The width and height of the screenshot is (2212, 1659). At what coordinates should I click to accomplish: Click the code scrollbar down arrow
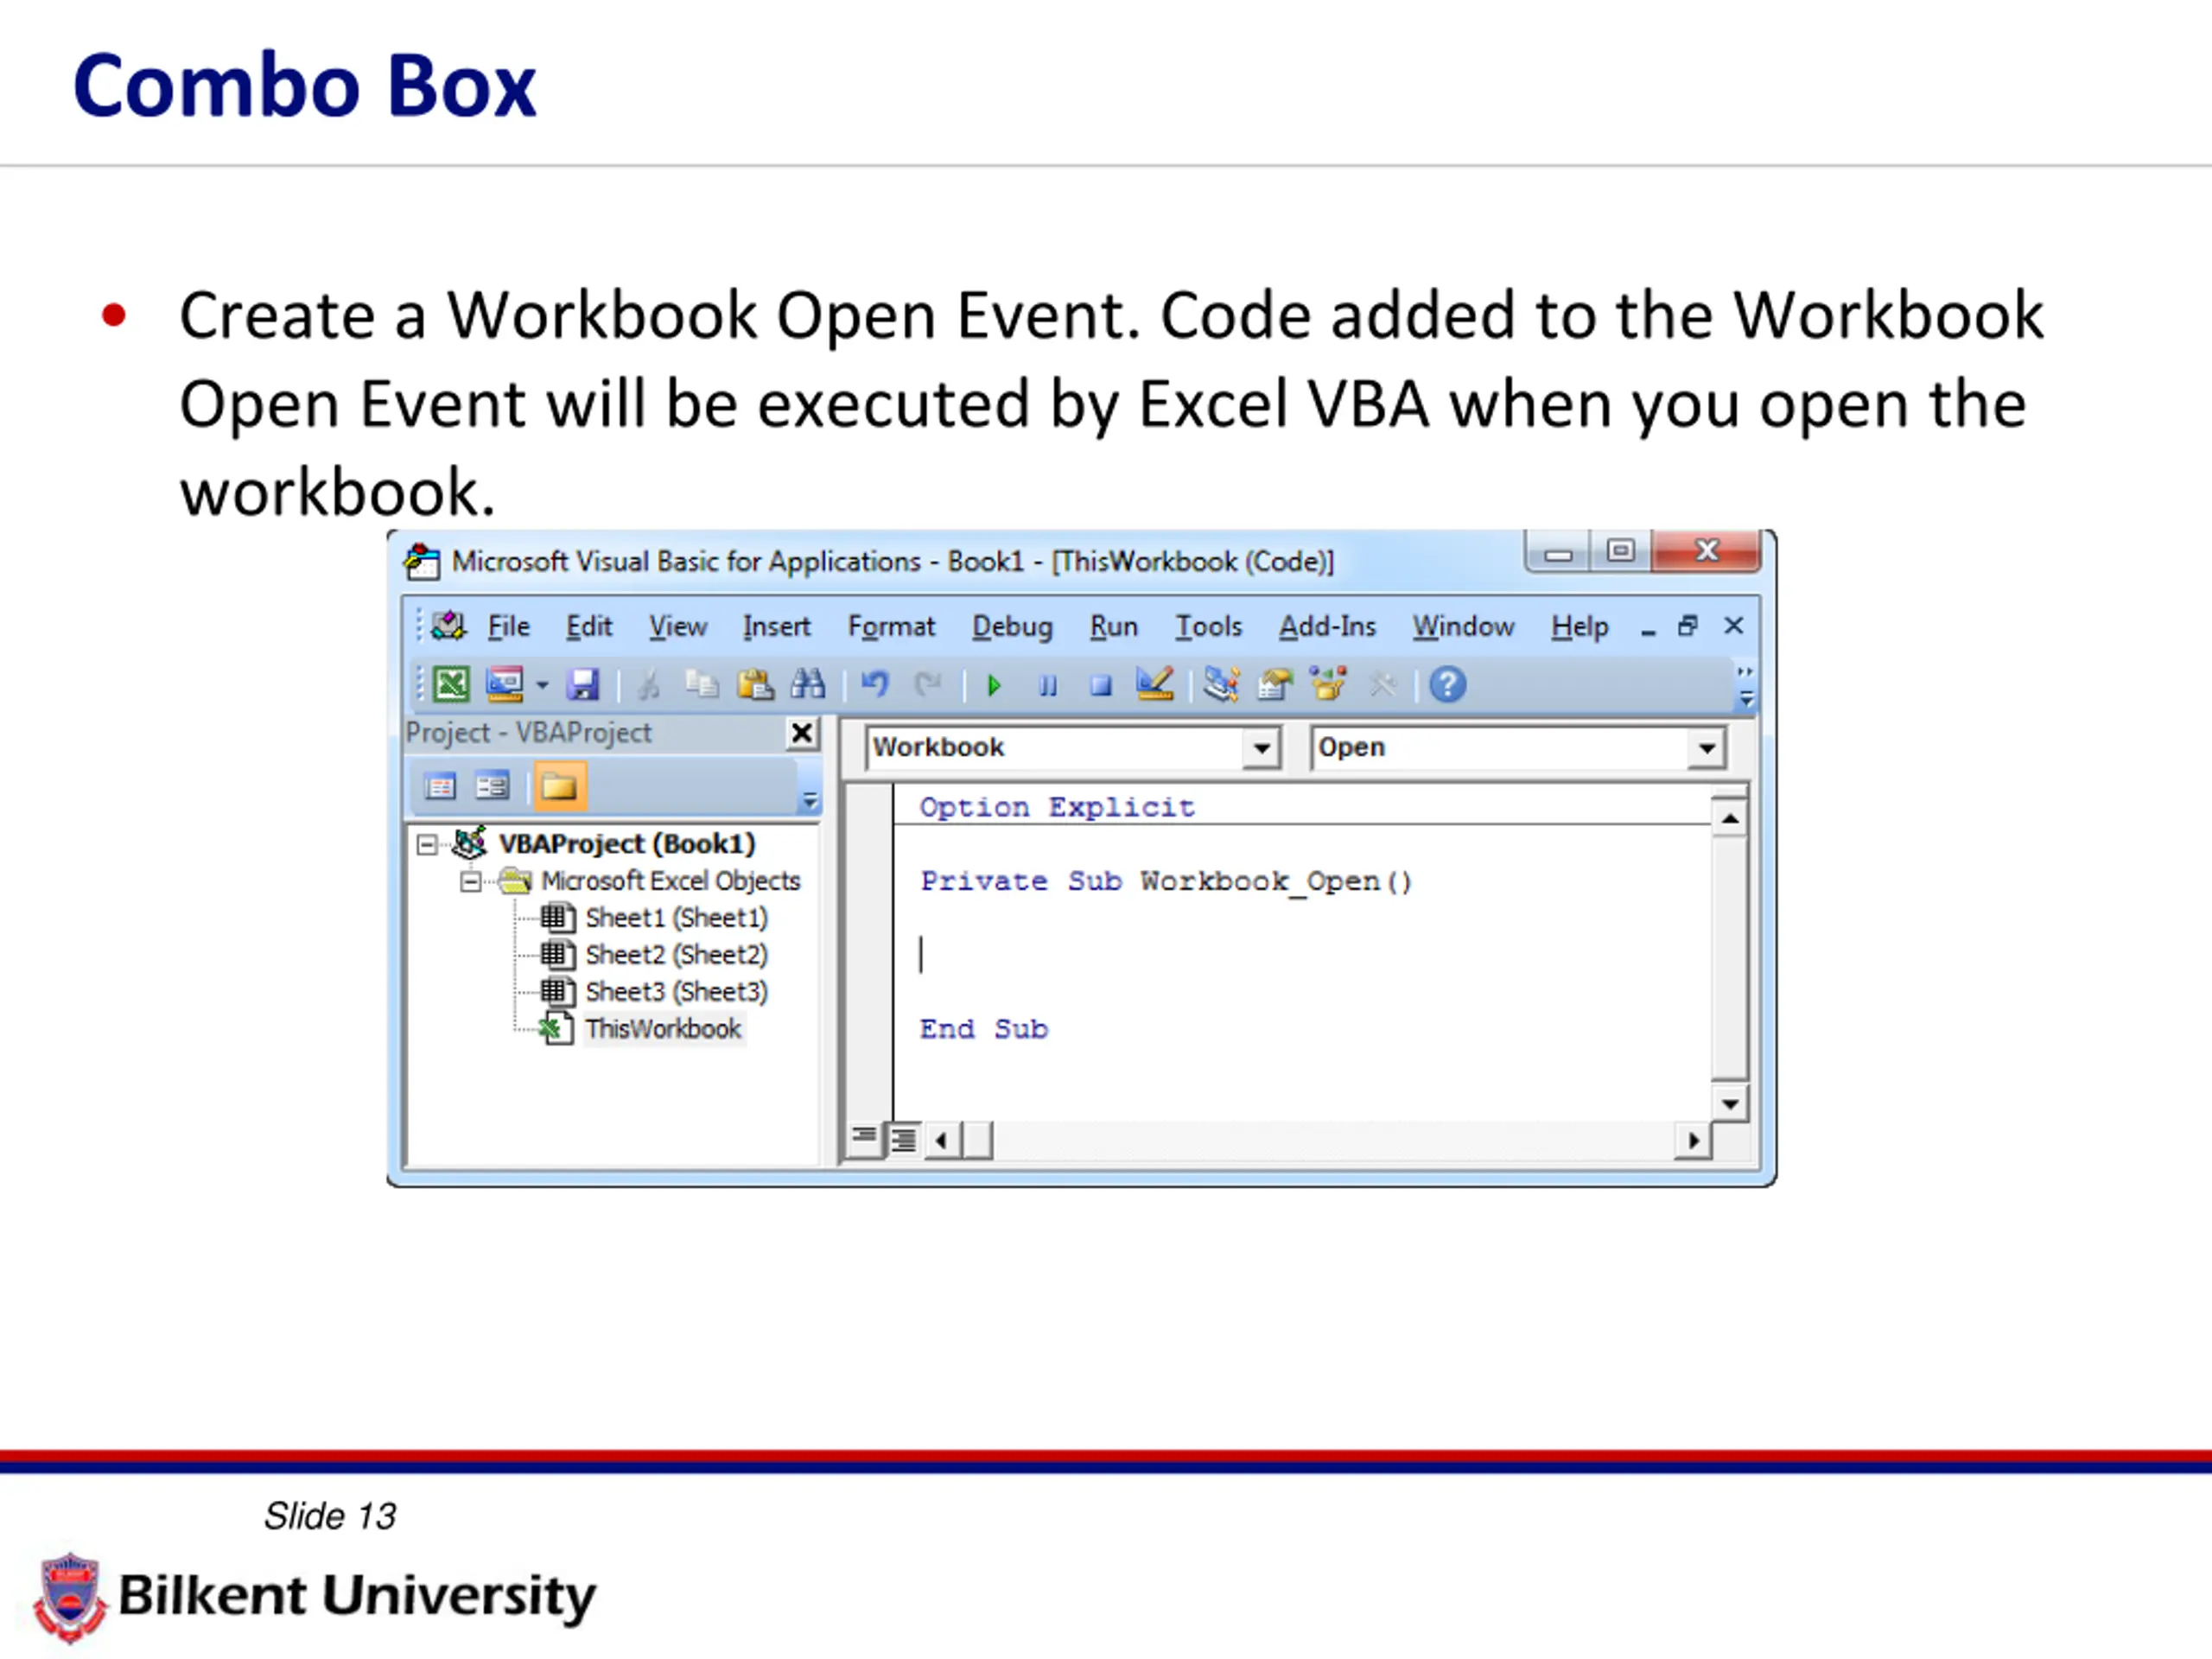click(x=1729, y=1104)
